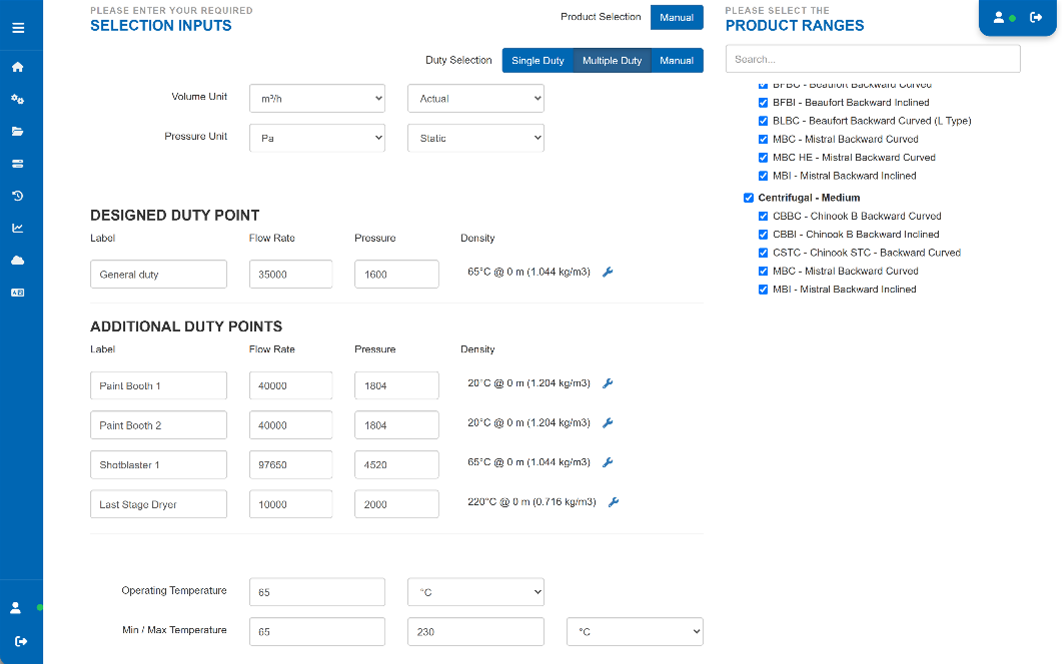This screenshot has width=1062, height=664.
Task: Click Paint Booth 2 flow rate field
Action: (291, 426)
